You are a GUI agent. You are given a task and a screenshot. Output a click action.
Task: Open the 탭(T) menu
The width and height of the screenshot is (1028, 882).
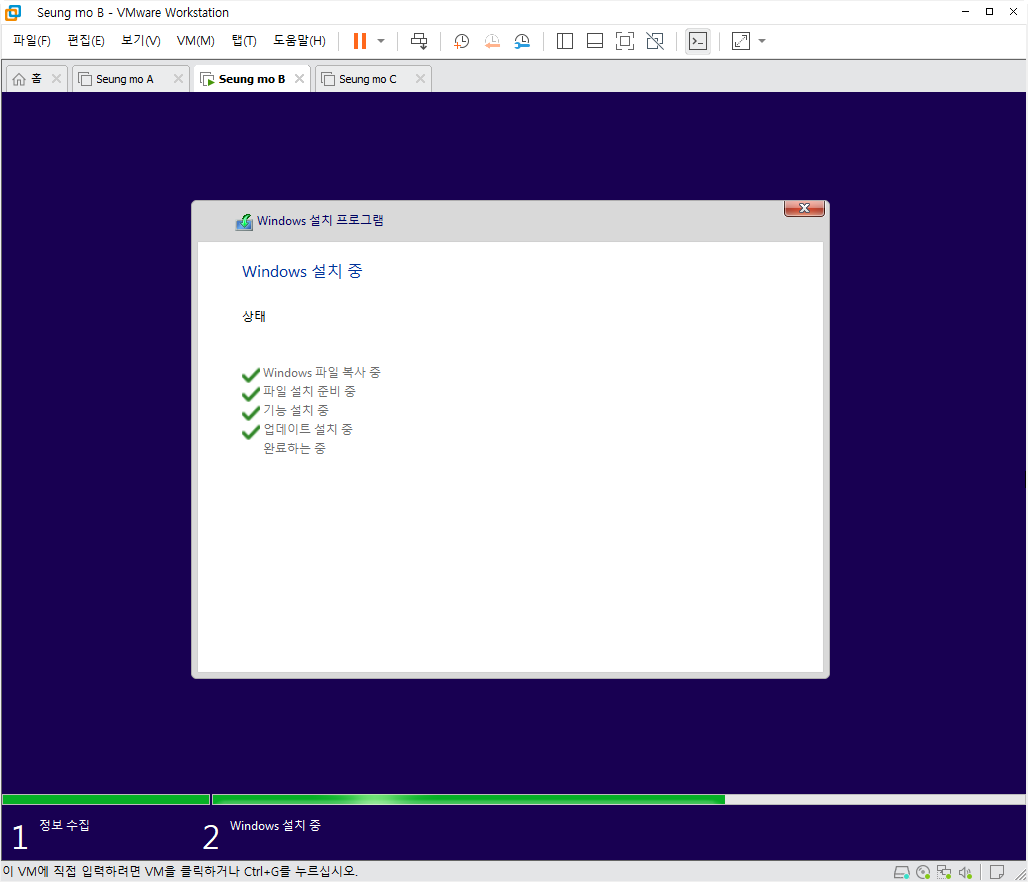(x=244, y=41)
